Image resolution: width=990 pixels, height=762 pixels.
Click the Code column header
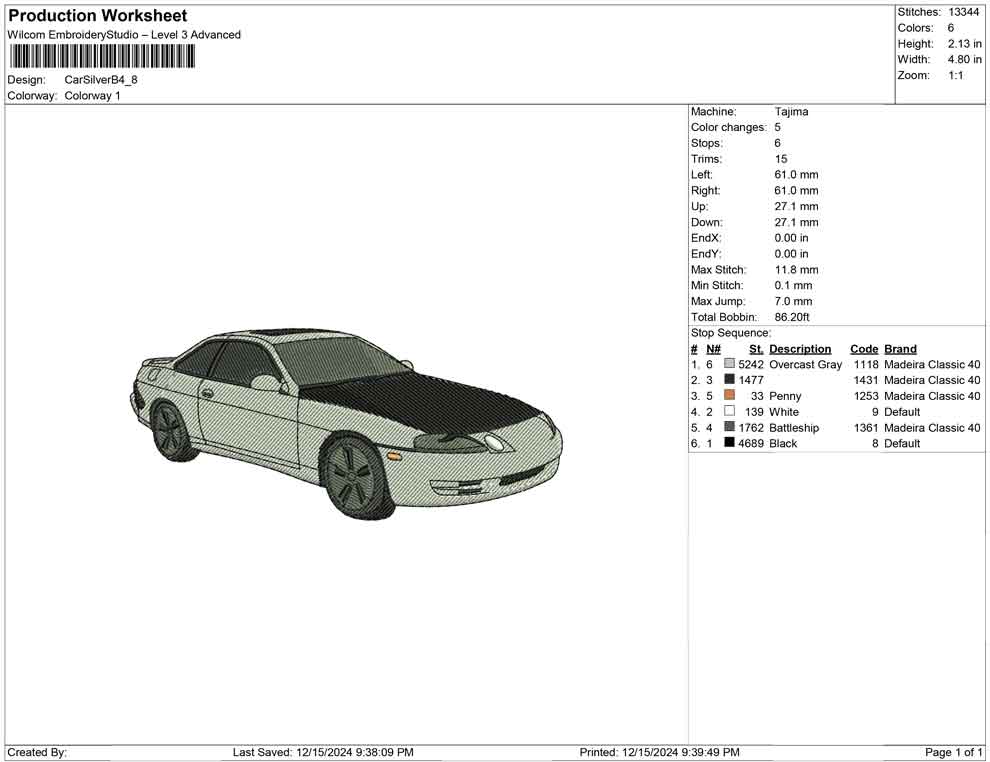pyautogui.click(x=864, y=348)
